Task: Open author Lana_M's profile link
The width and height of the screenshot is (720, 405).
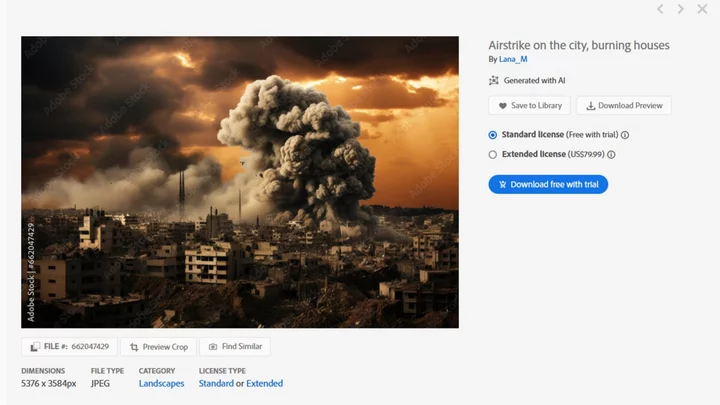Action: (513, 59)
